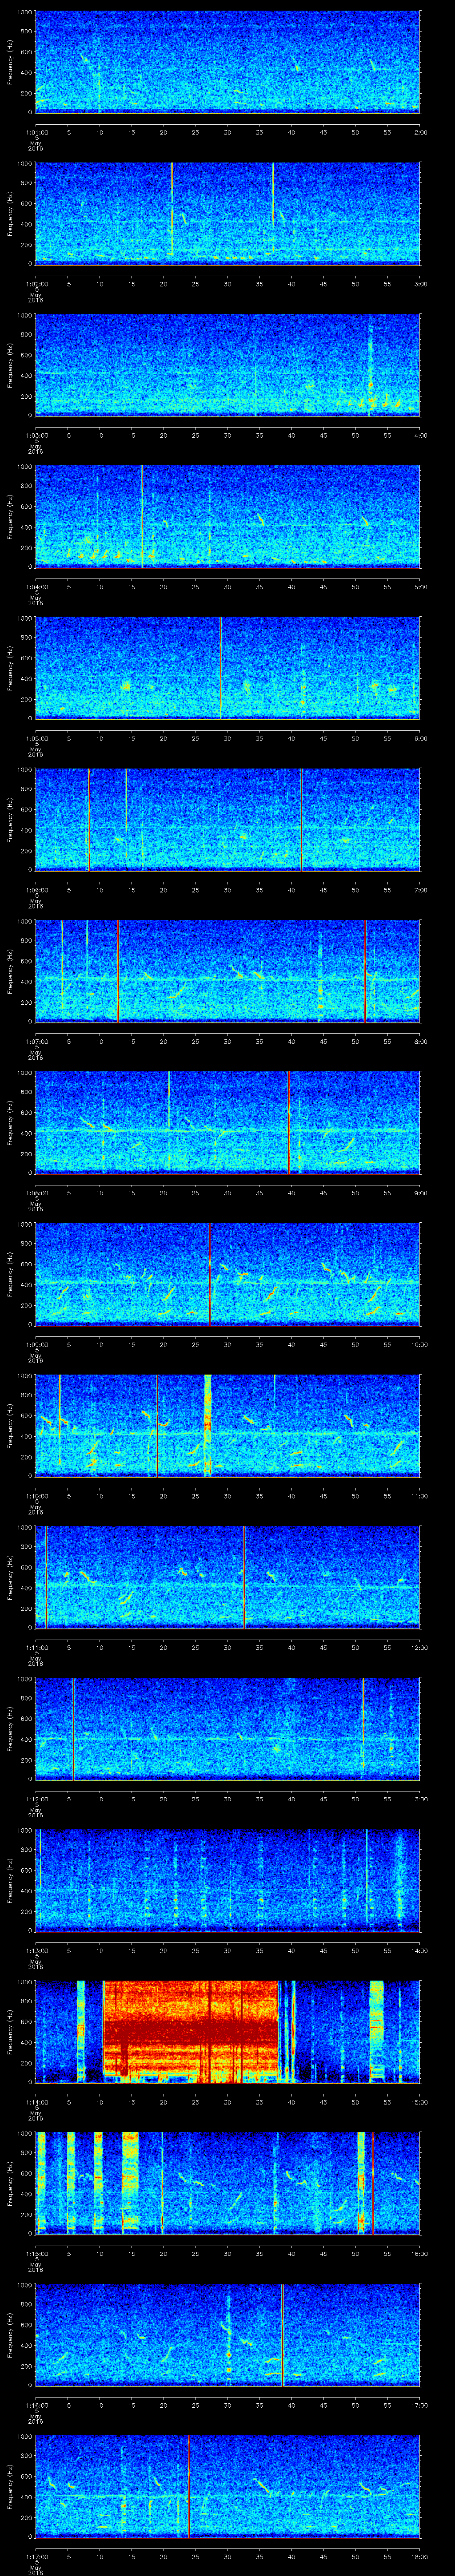Viewport: 455px width, 2576px height.
Task: Click the 2:00 end time label
Action: 420,132
